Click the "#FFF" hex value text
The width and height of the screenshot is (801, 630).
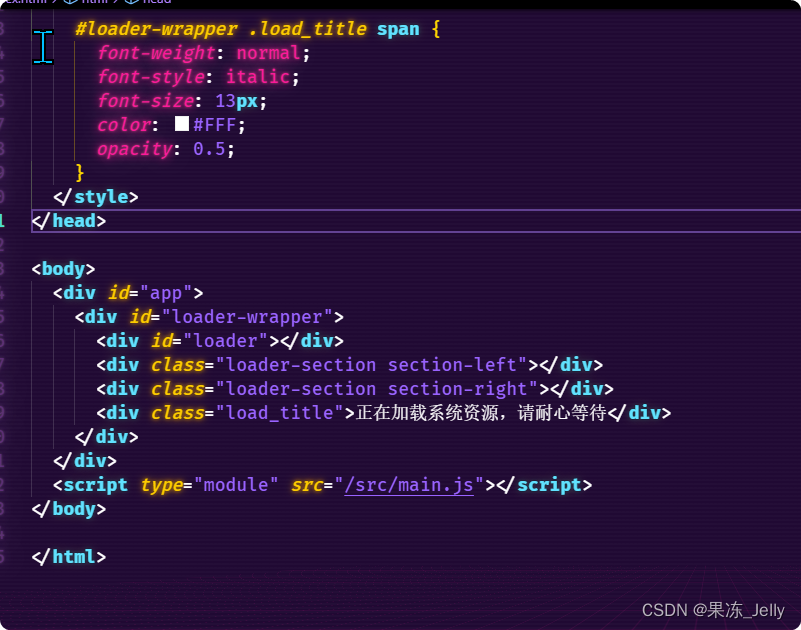[x=215, y=125]
